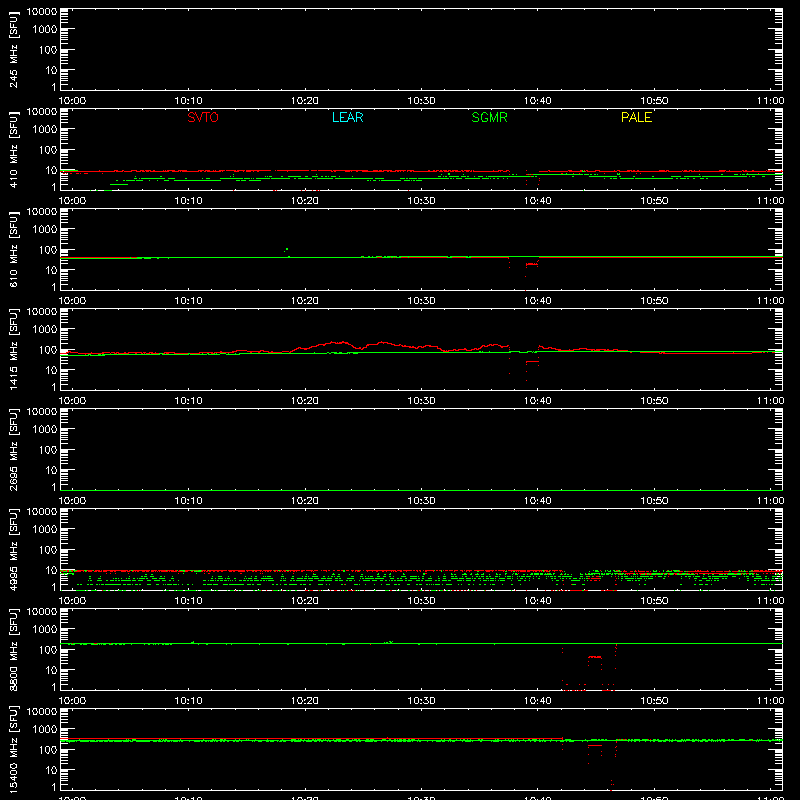Select the 410 MHz [SFU] axis label
This screenshot has height=800, width=800.
tap(13, 149)
